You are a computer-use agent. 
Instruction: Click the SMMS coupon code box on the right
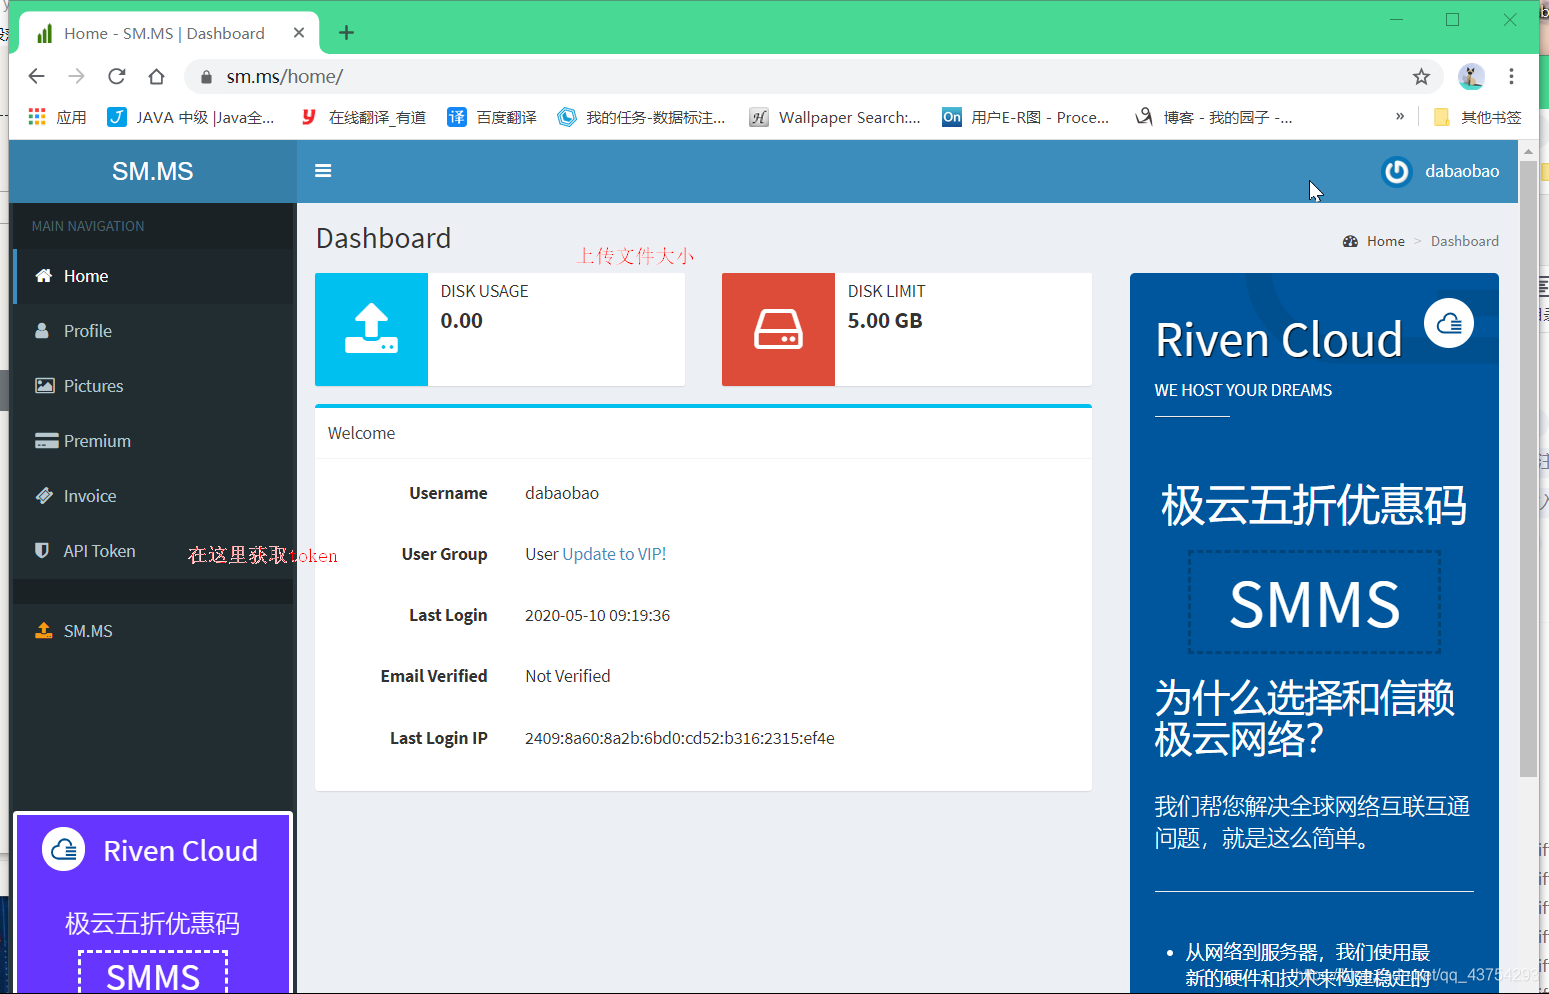(1314, 602)
